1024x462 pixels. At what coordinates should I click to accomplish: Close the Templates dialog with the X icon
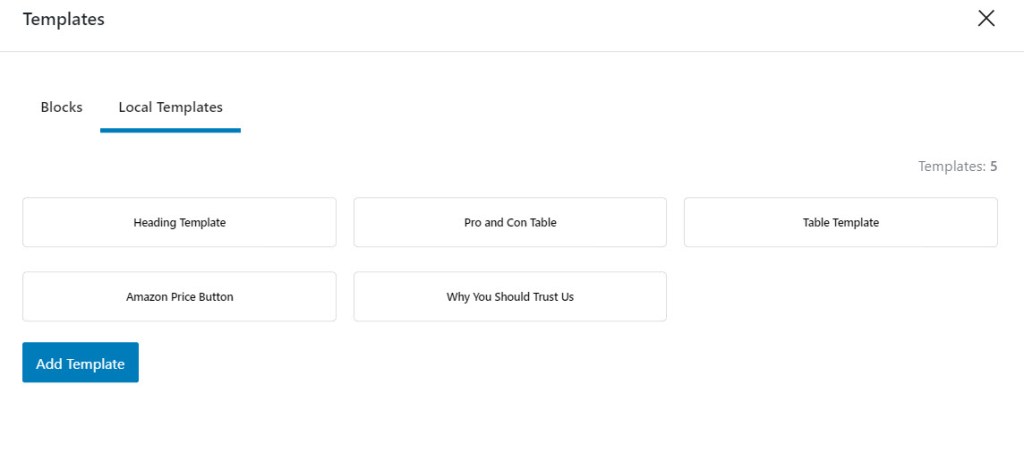pyautogui.click(x=985, y=18)
